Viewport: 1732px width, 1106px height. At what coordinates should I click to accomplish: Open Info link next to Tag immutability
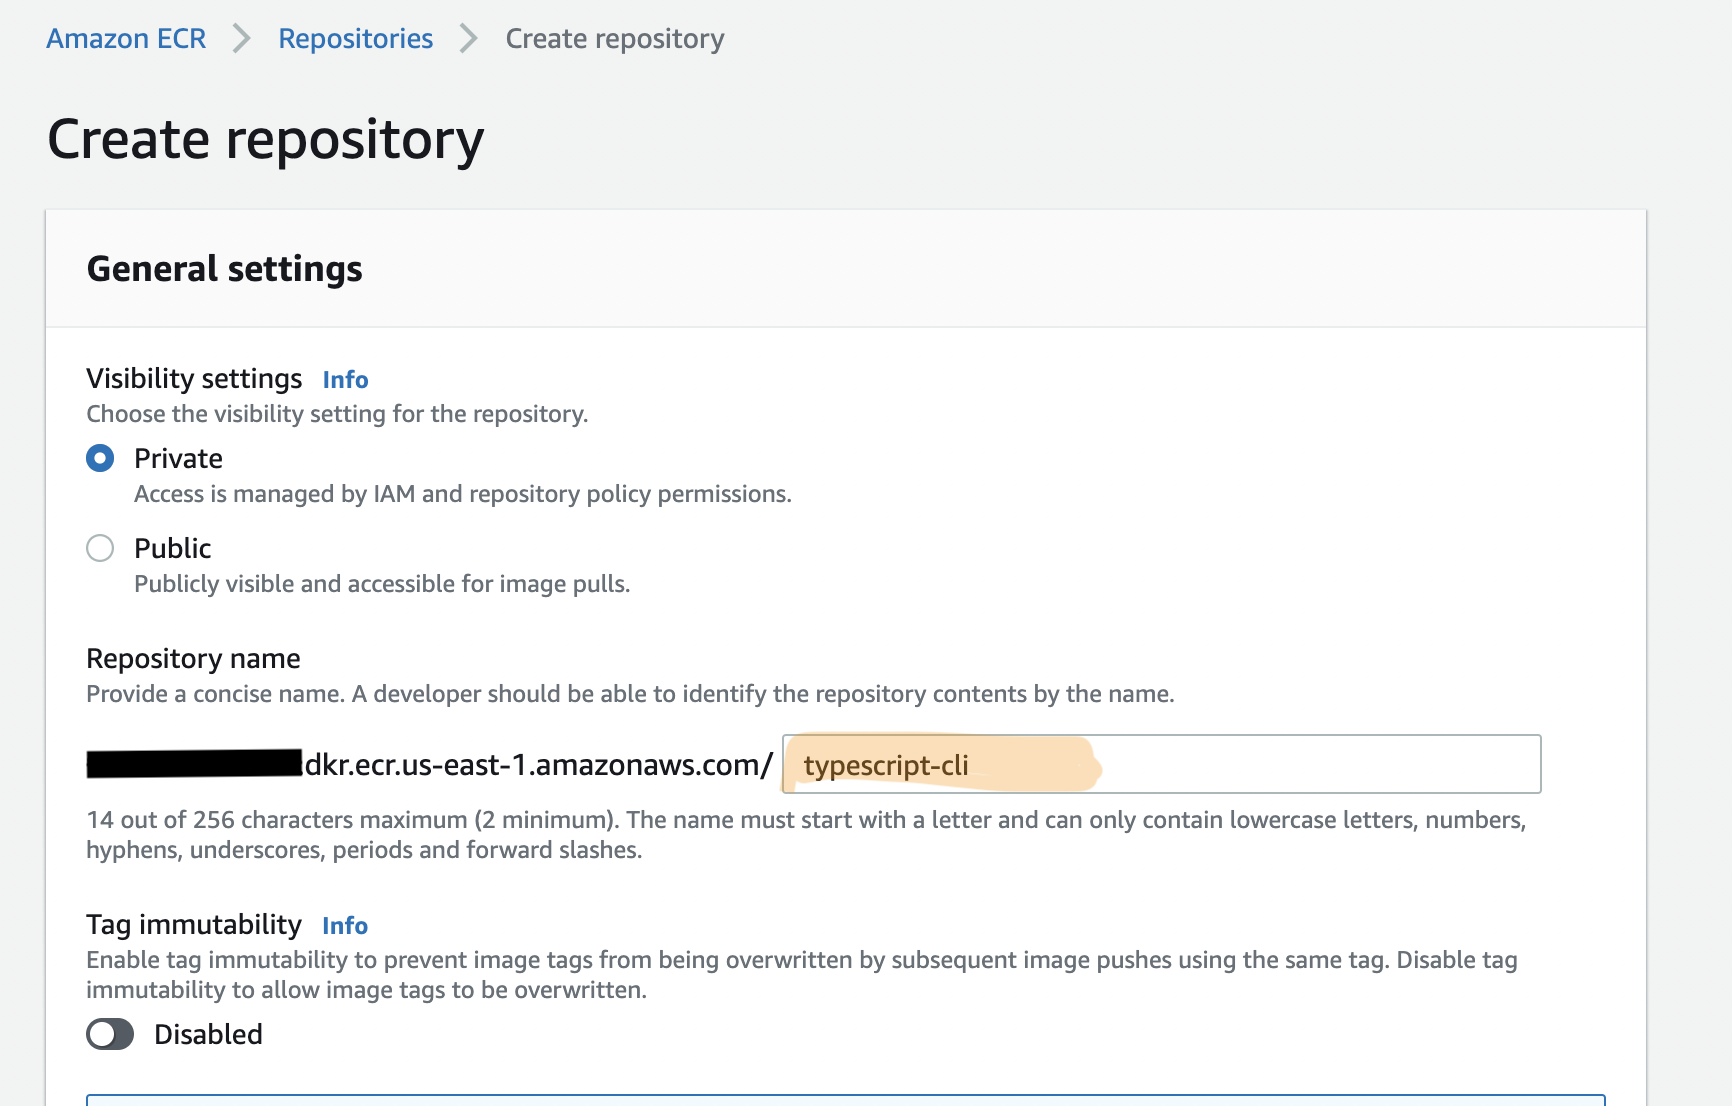[x=345, y=926]
